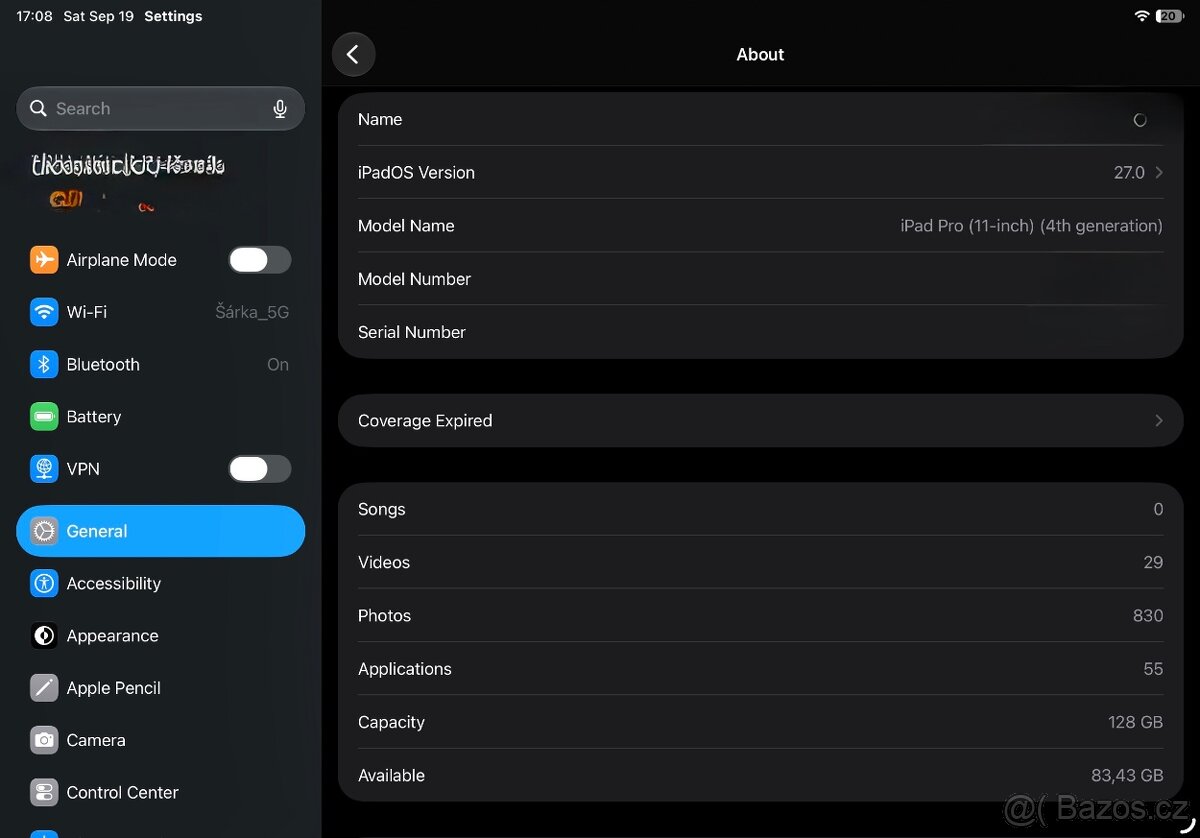Tap the Camera icon
The width and height of the screenshot is (1200, 838).
(44, 740)
